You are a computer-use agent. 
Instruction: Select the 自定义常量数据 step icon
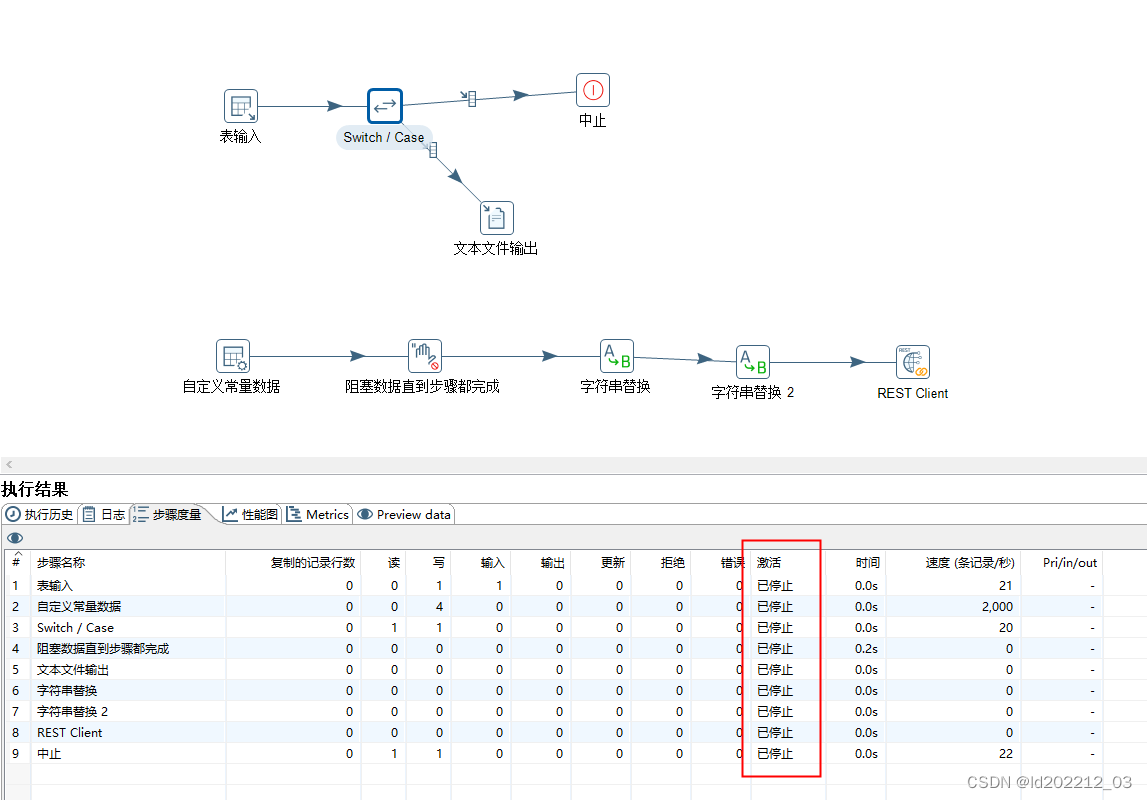click(233, 356)
